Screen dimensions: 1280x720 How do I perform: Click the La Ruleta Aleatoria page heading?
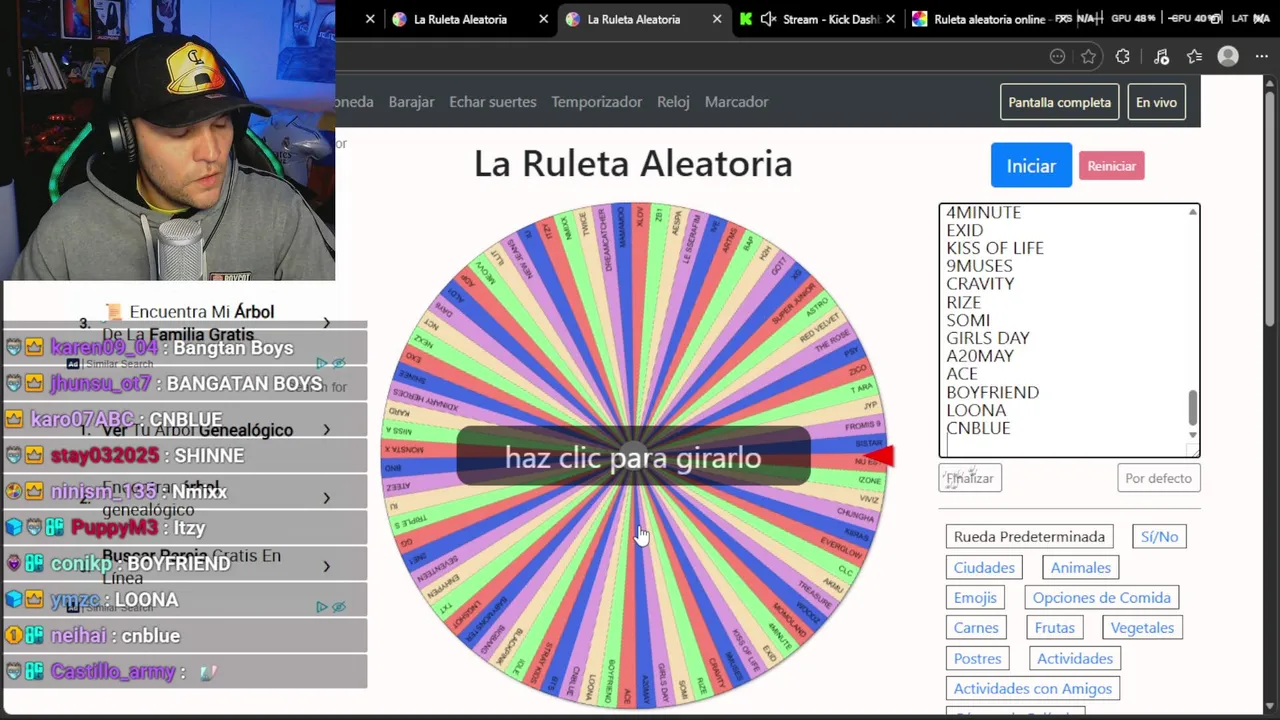pos(633,164)
